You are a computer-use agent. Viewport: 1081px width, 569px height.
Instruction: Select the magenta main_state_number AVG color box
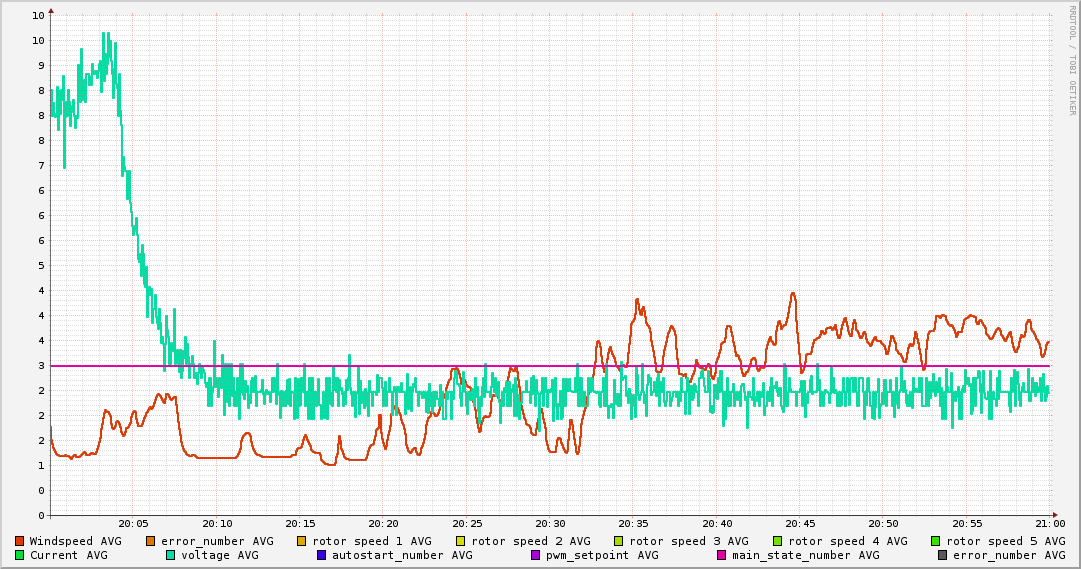tap(722, 555)
